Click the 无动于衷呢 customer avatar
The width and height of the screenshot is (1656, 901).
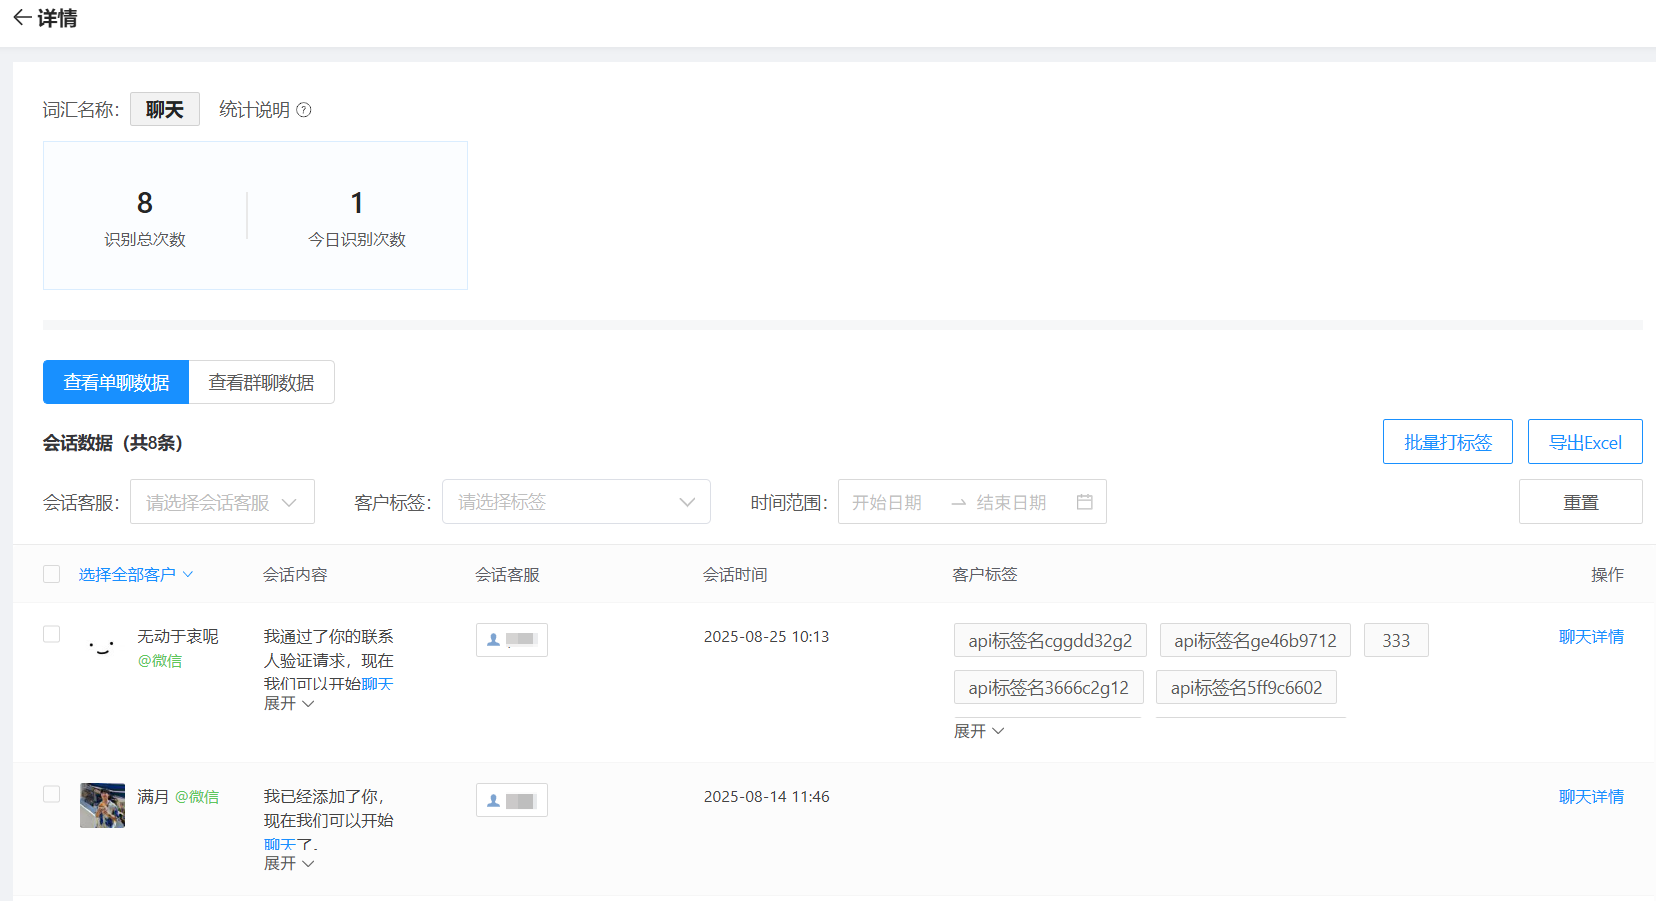pyautogui.click(x=102, y=646)
